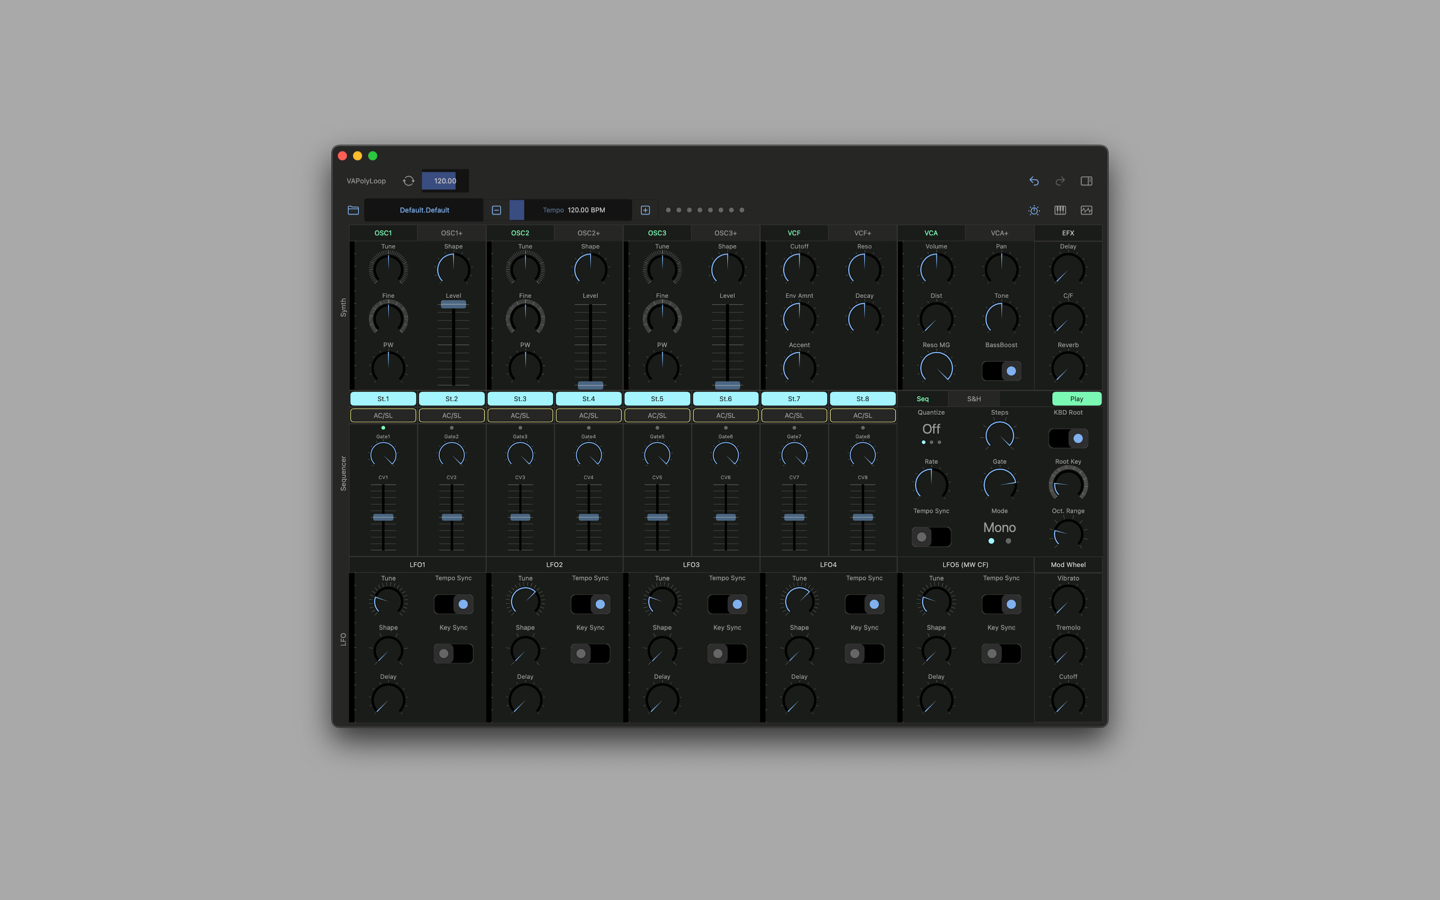Toggle LFO2 Tempo Sync switch
1440x900 pixels.
click(x=590, y=604)
